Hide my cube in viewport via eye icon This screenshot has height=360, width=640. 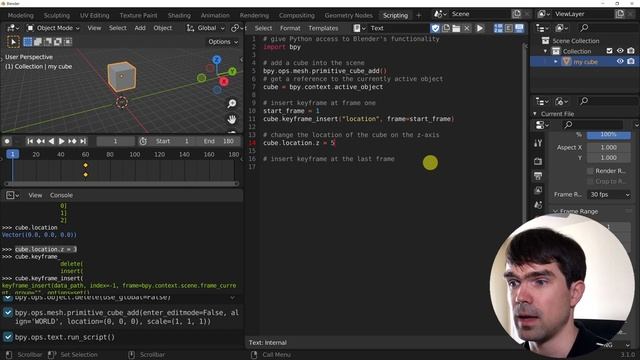point(620,61)
